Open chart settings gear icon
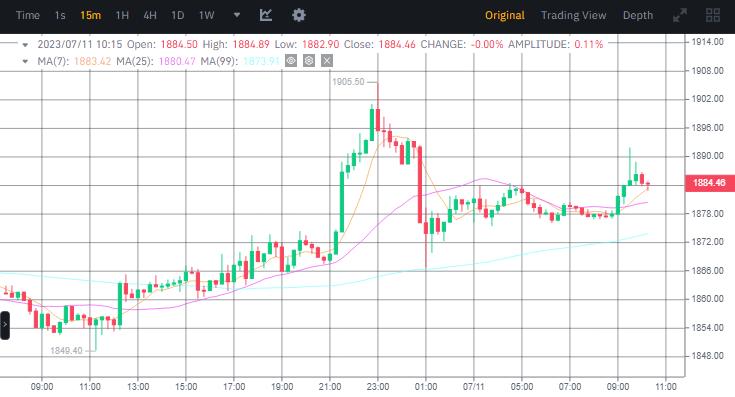 299,15
